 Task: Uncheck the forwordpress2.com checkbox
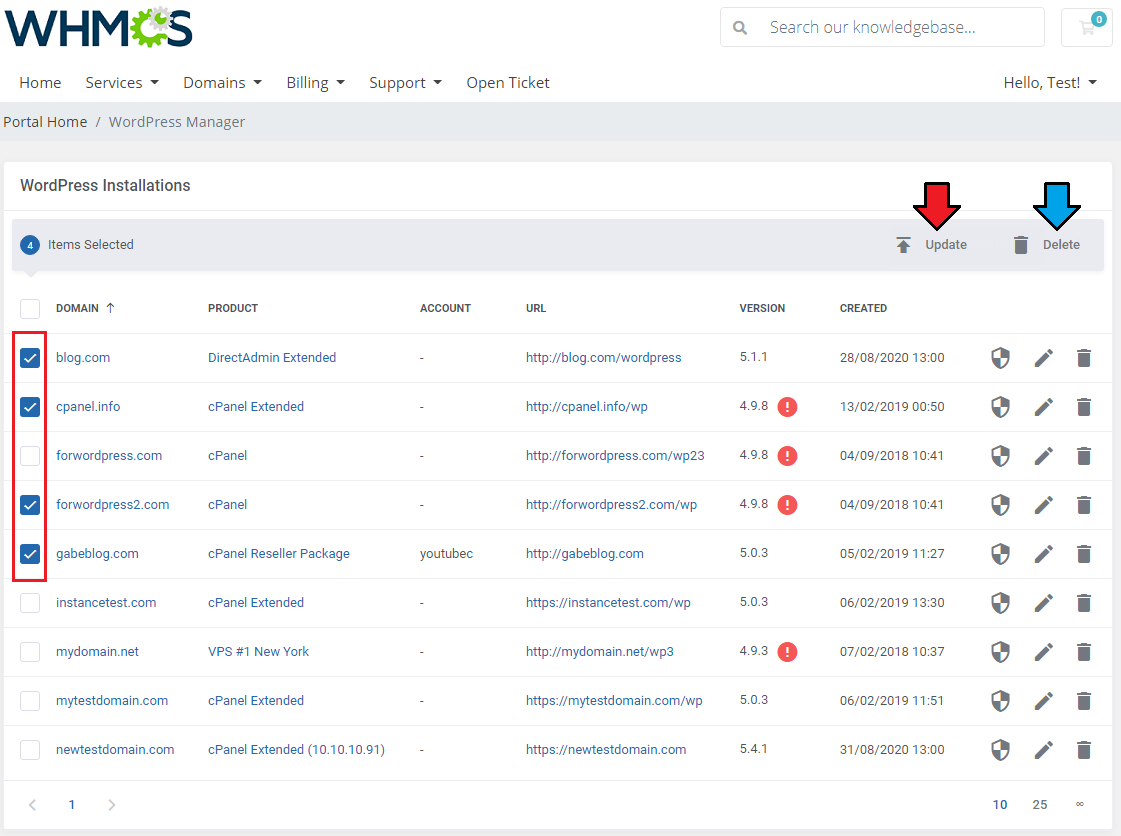click(x=30, y=505)
